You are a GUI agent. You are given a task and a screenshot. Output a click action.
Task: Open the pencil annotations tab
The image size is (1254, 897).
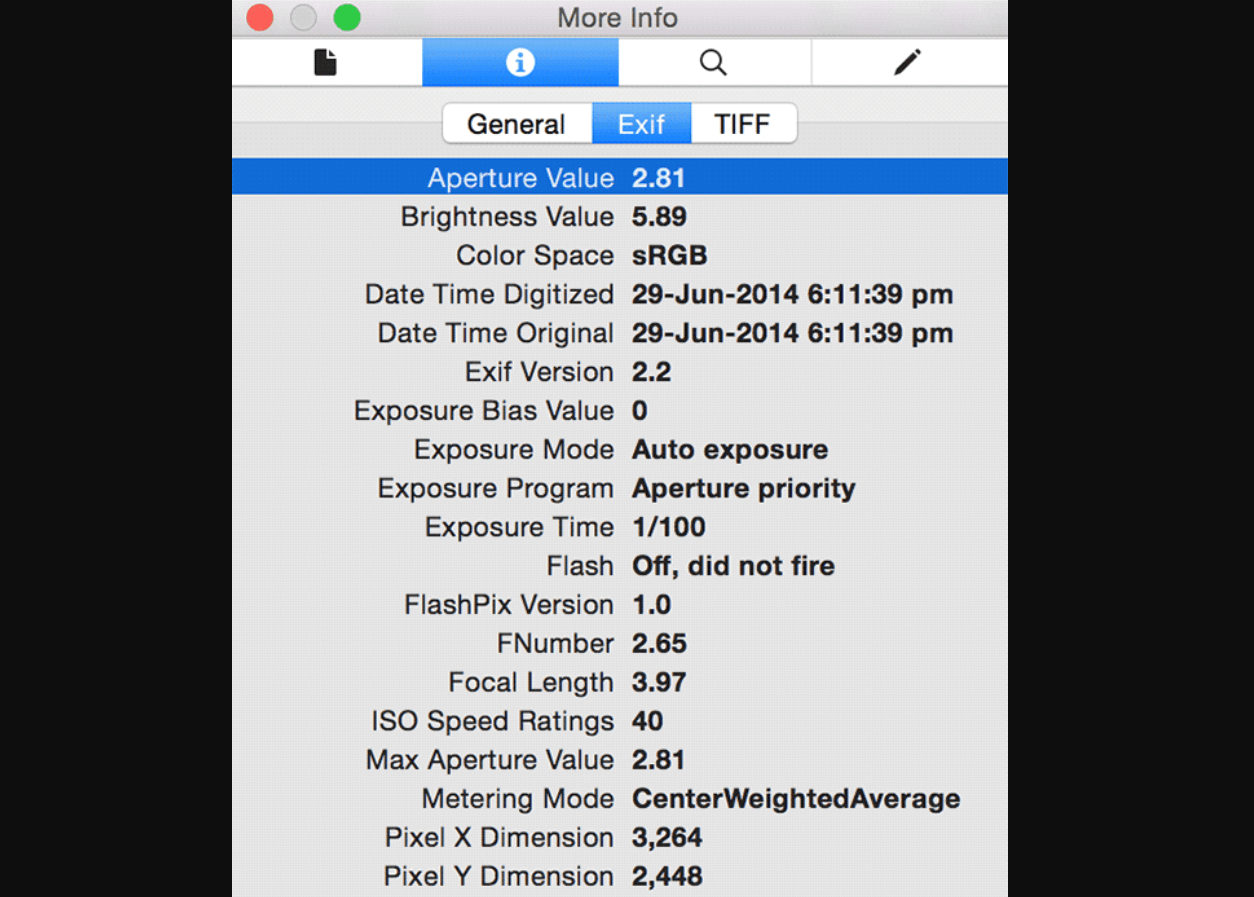point(908,63)
